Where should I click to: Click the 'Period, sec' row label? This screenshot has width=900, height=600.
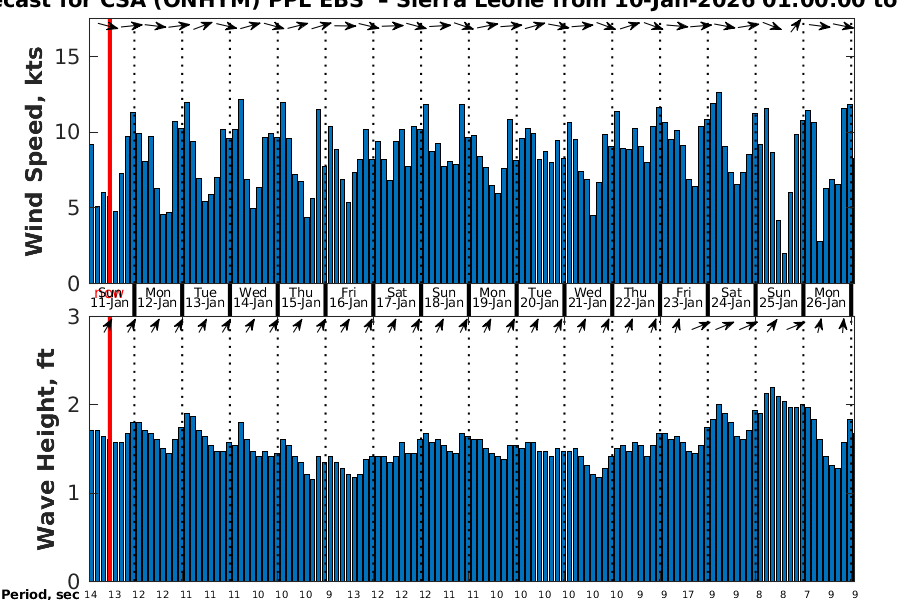click(40, 594)
